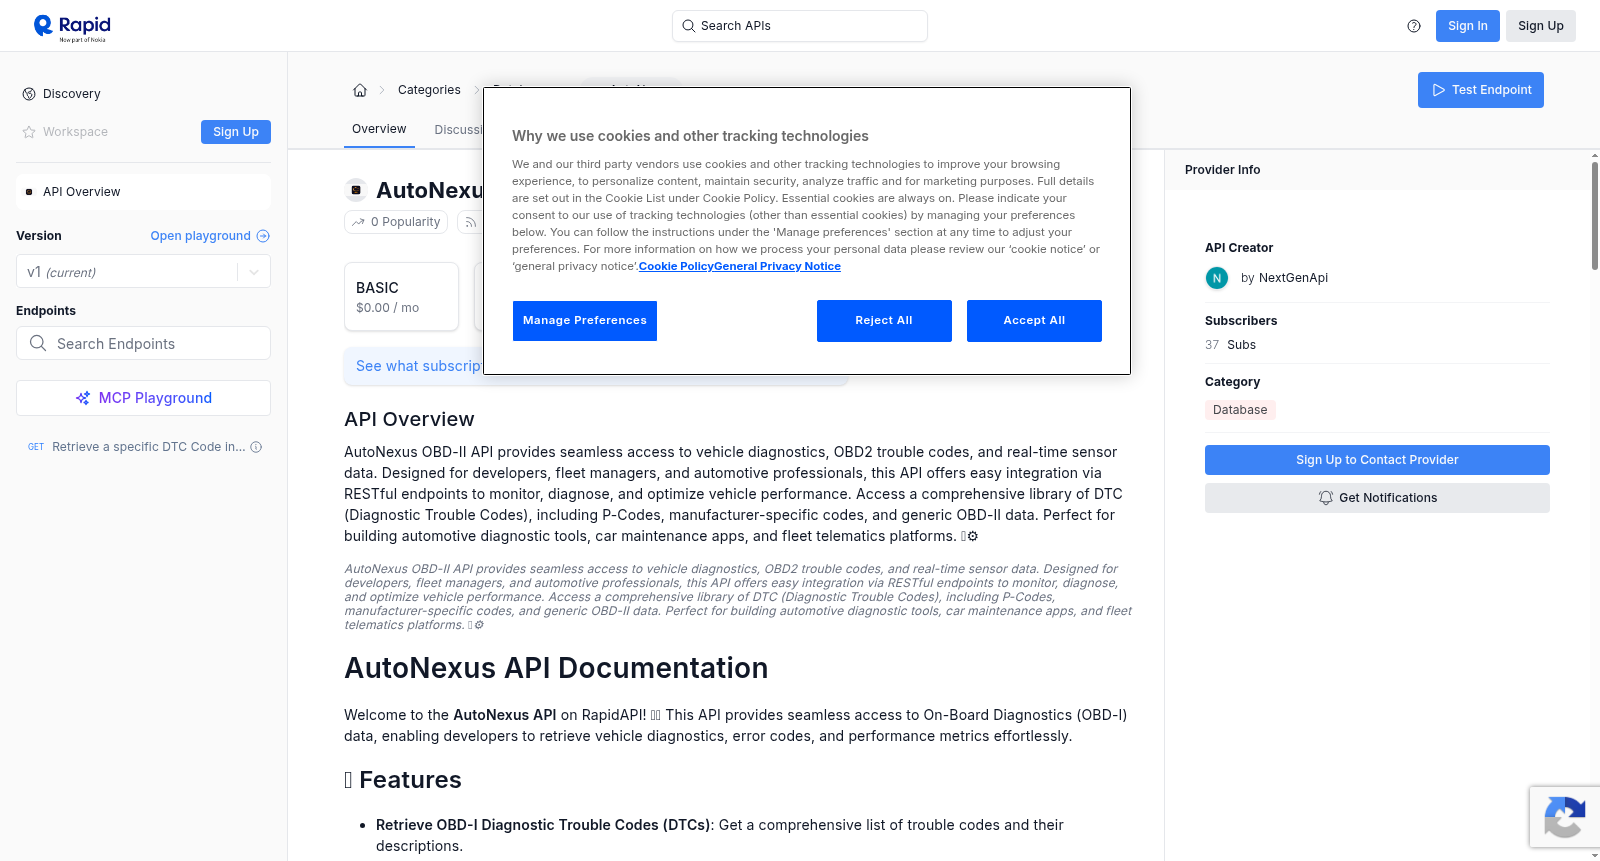Click the reCAPTCHA badge
The width and height of the screenshot is (1600, 861).
(1565, 818)
